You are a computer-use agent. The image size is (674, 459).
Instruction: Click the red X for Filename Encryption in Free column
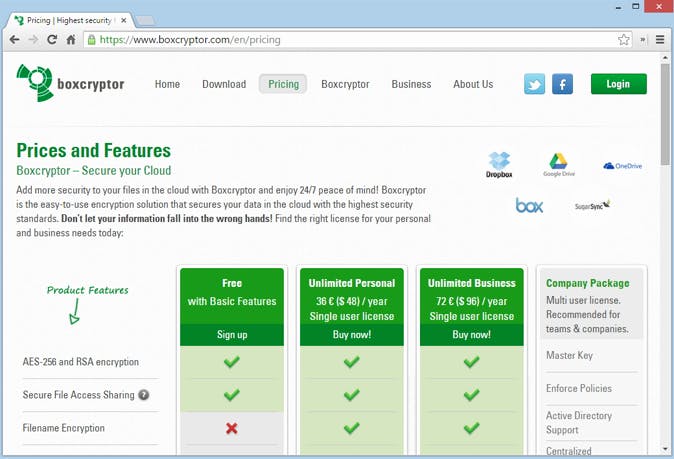[x=232, y=428]
